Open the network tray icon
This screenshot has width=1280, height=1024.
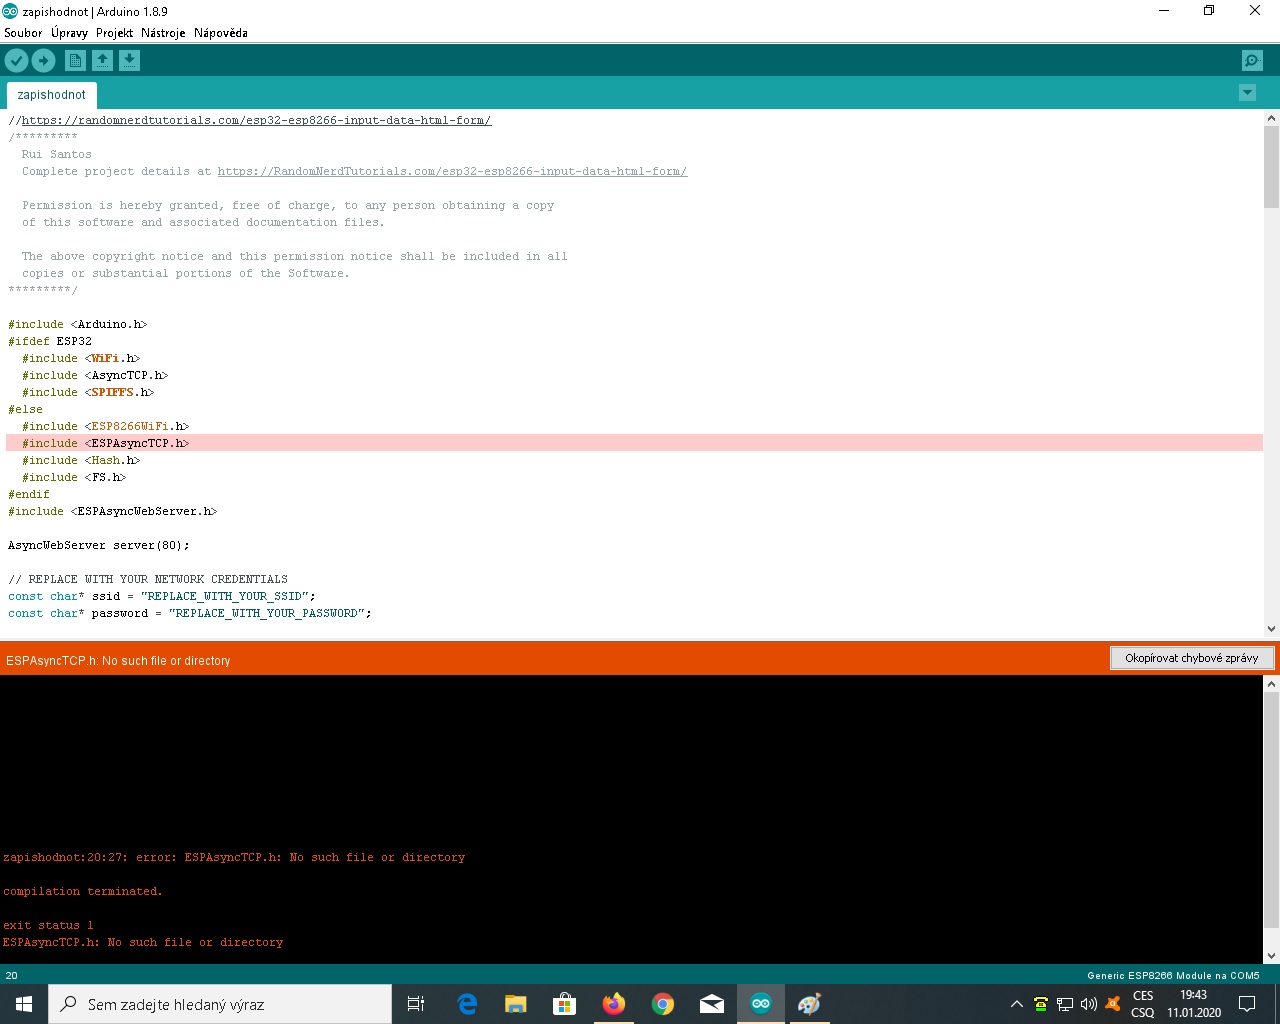tap(1065, 1004)
